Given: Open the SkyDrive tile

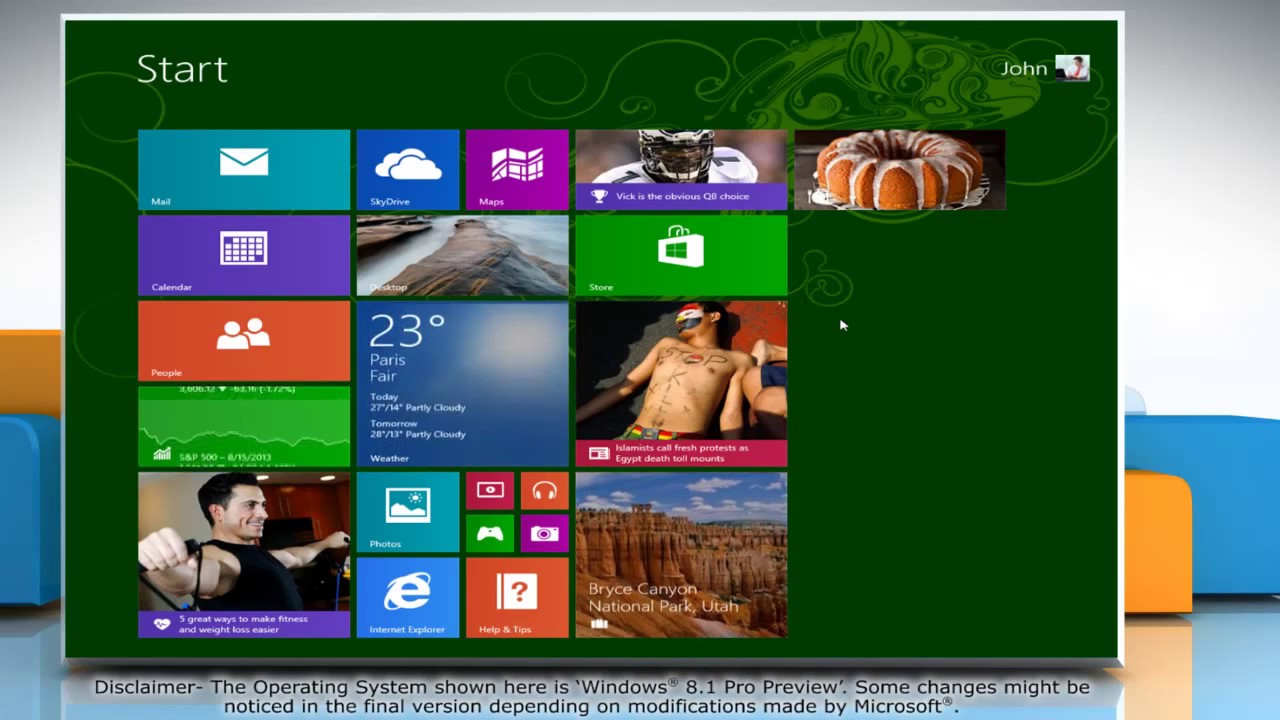Looking at the screenshot, I should [x=408, y=169].
